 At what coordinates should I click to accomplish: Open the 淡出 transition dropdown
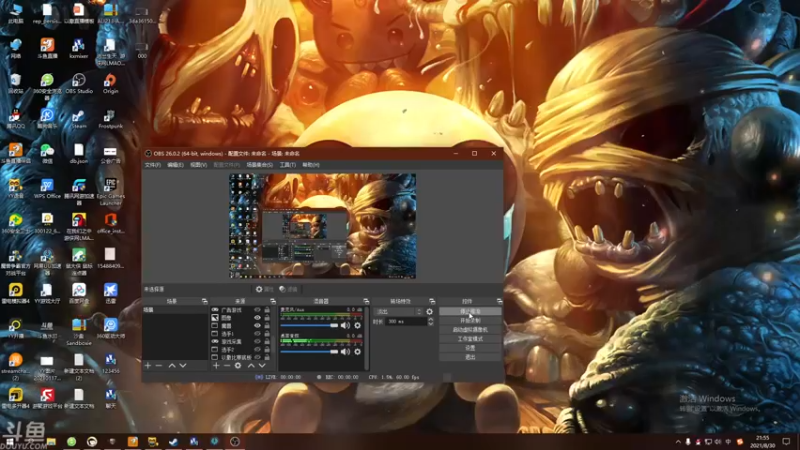click(x=399, y=312)
